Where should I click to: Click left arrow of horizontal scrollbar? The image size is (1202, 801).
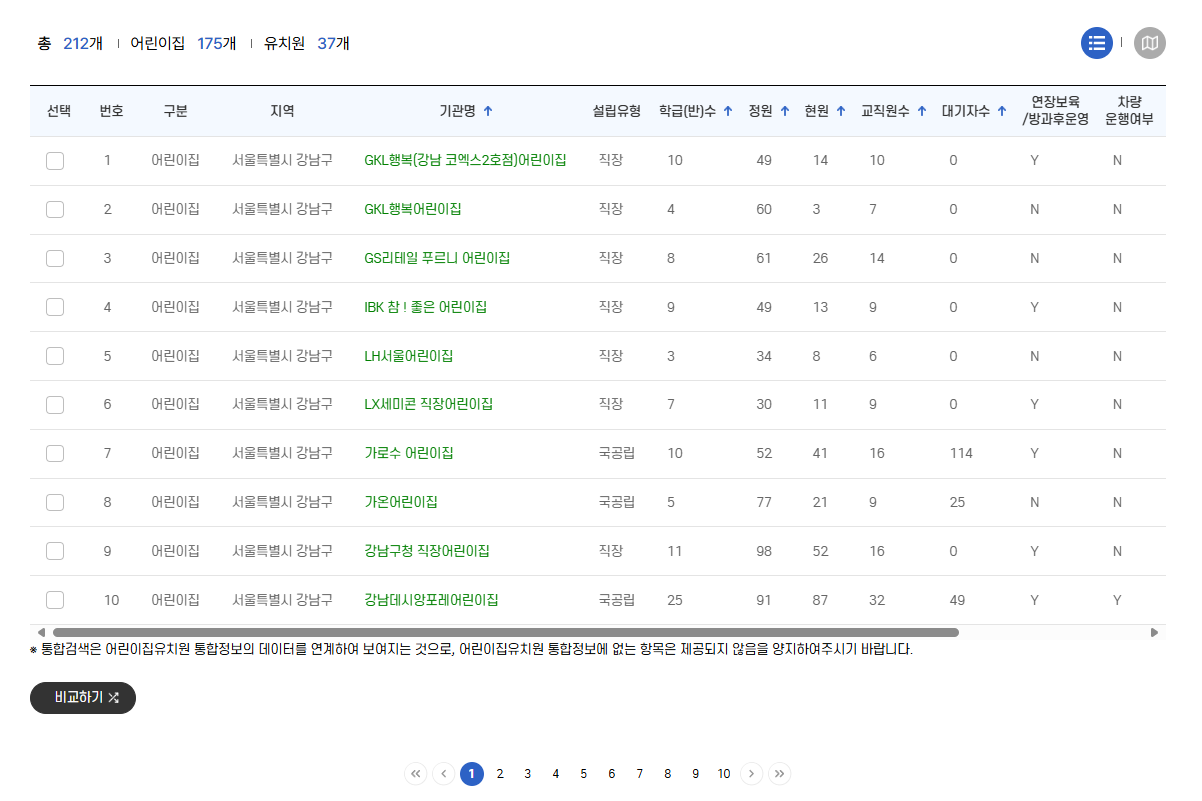pos(41,632)
